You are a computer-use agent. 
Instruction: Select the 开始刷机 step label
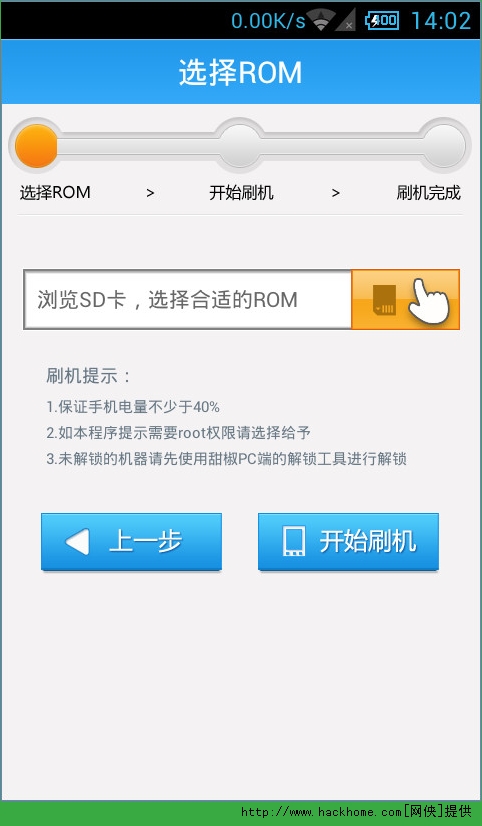click(x=241, y=193)
